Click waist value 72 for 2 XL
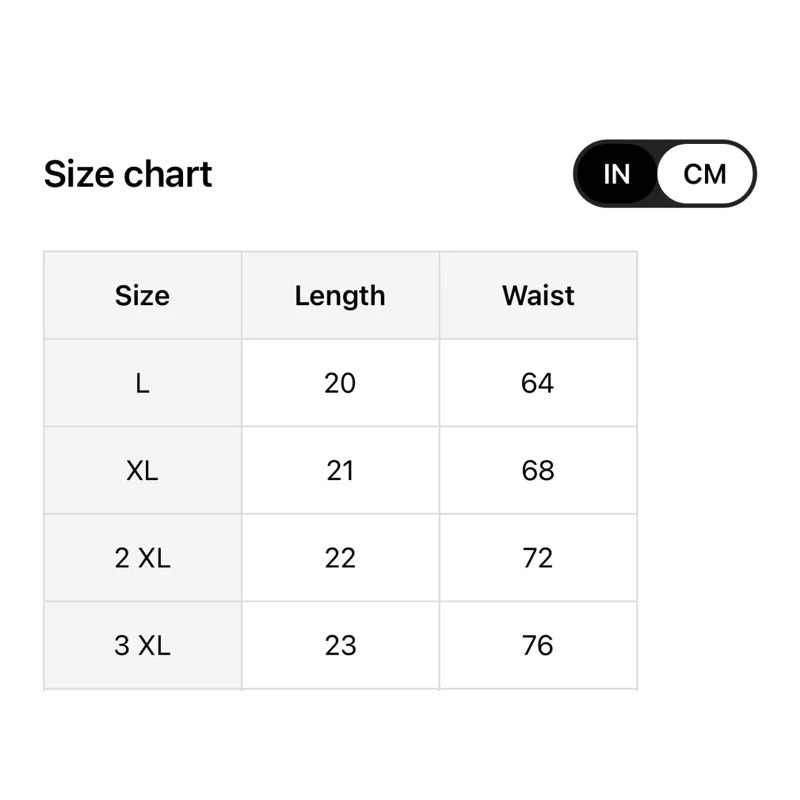Image resolution: width=800 pixels, height=800 pixels. point(538,558)
